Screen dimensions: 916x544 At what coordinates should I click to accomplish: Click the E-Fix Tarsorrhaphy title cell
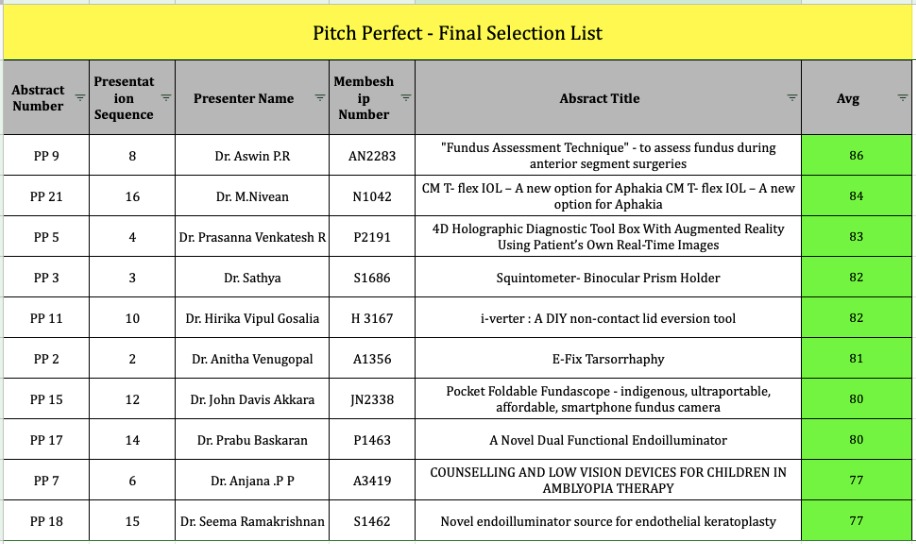tap(608, 359)
